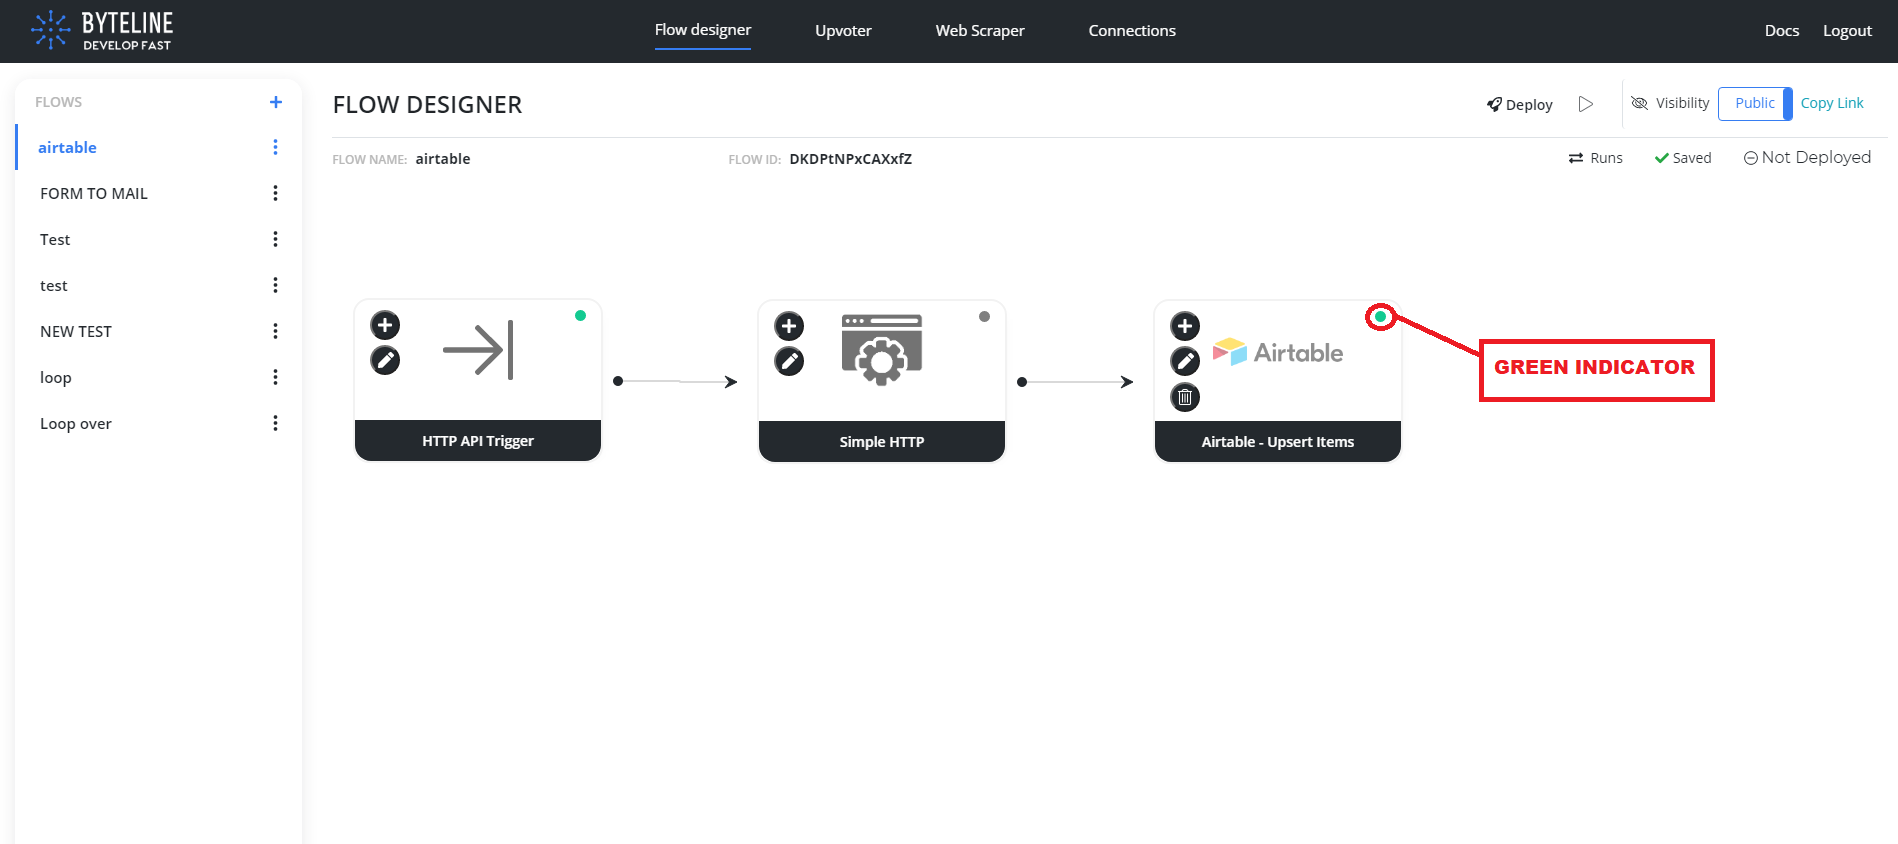The width and height of the screenshot is (1898, 844).
Task: Open options menu for Loop over flow
Action: (275, 423)
